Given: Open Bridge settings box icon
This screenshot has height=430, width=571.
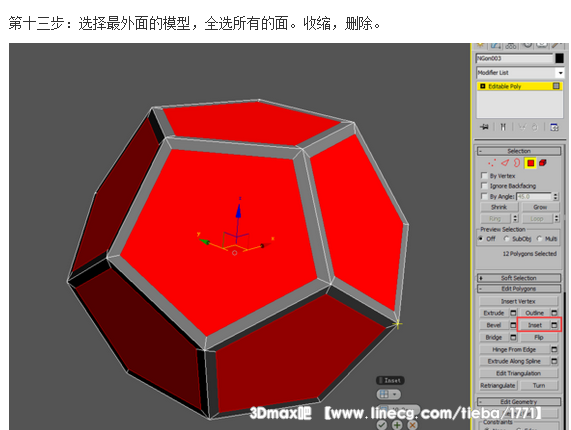Looking at the screenshot, I should [x=513, y=337].
